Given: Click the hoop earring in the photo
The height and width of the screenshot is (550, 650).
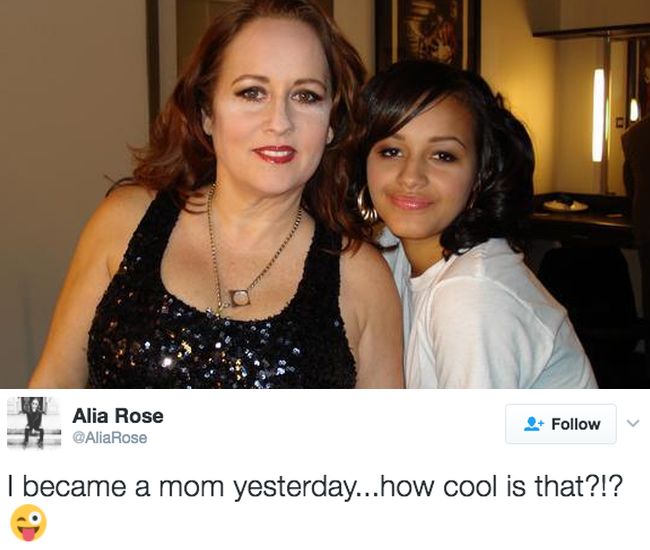Looking at the screenshot, I should coord(366,205).
